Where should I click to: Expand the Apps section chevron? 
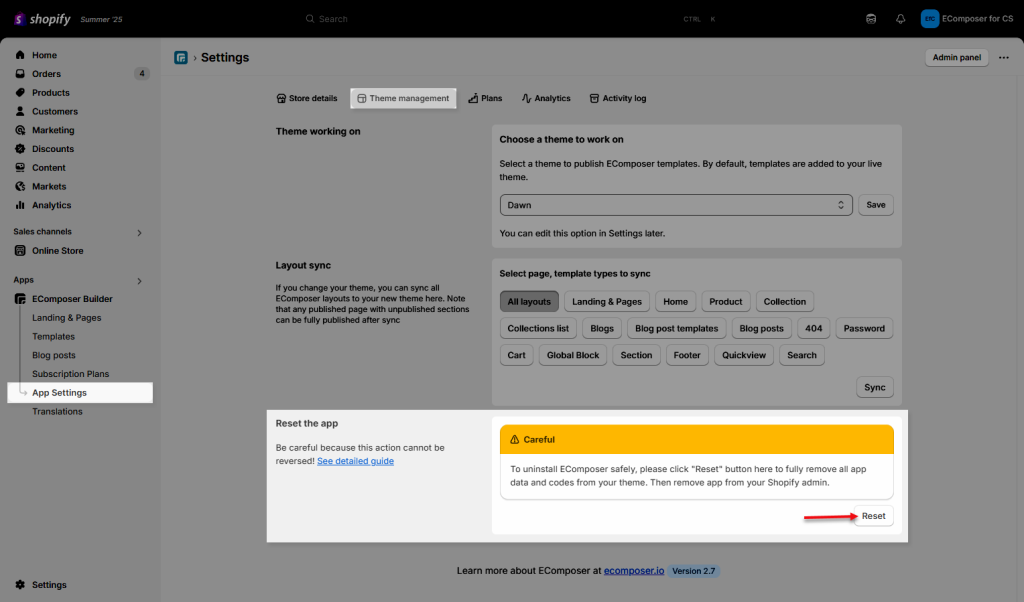point(139,281)
